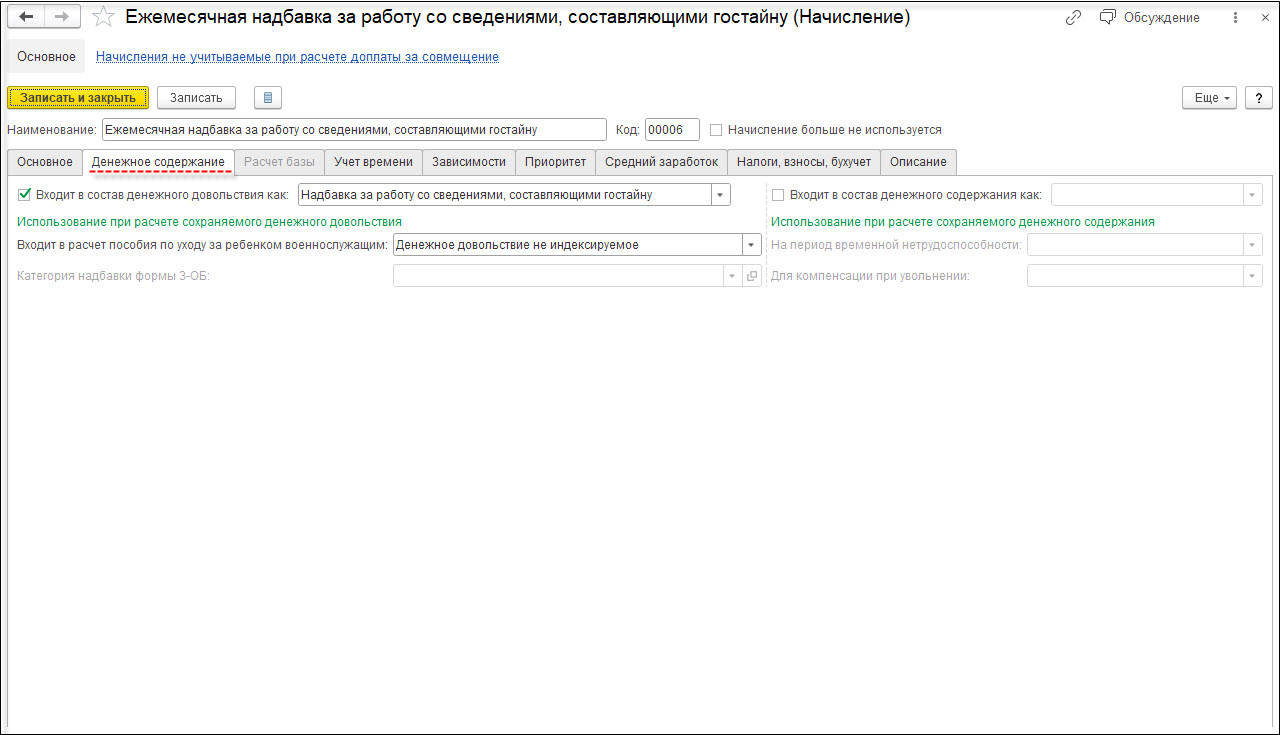Viewport: 1280px width, 735px height.
Task: Expand На период временной нетрудоспособности dropdown
Action: (x=1253, y=245)
